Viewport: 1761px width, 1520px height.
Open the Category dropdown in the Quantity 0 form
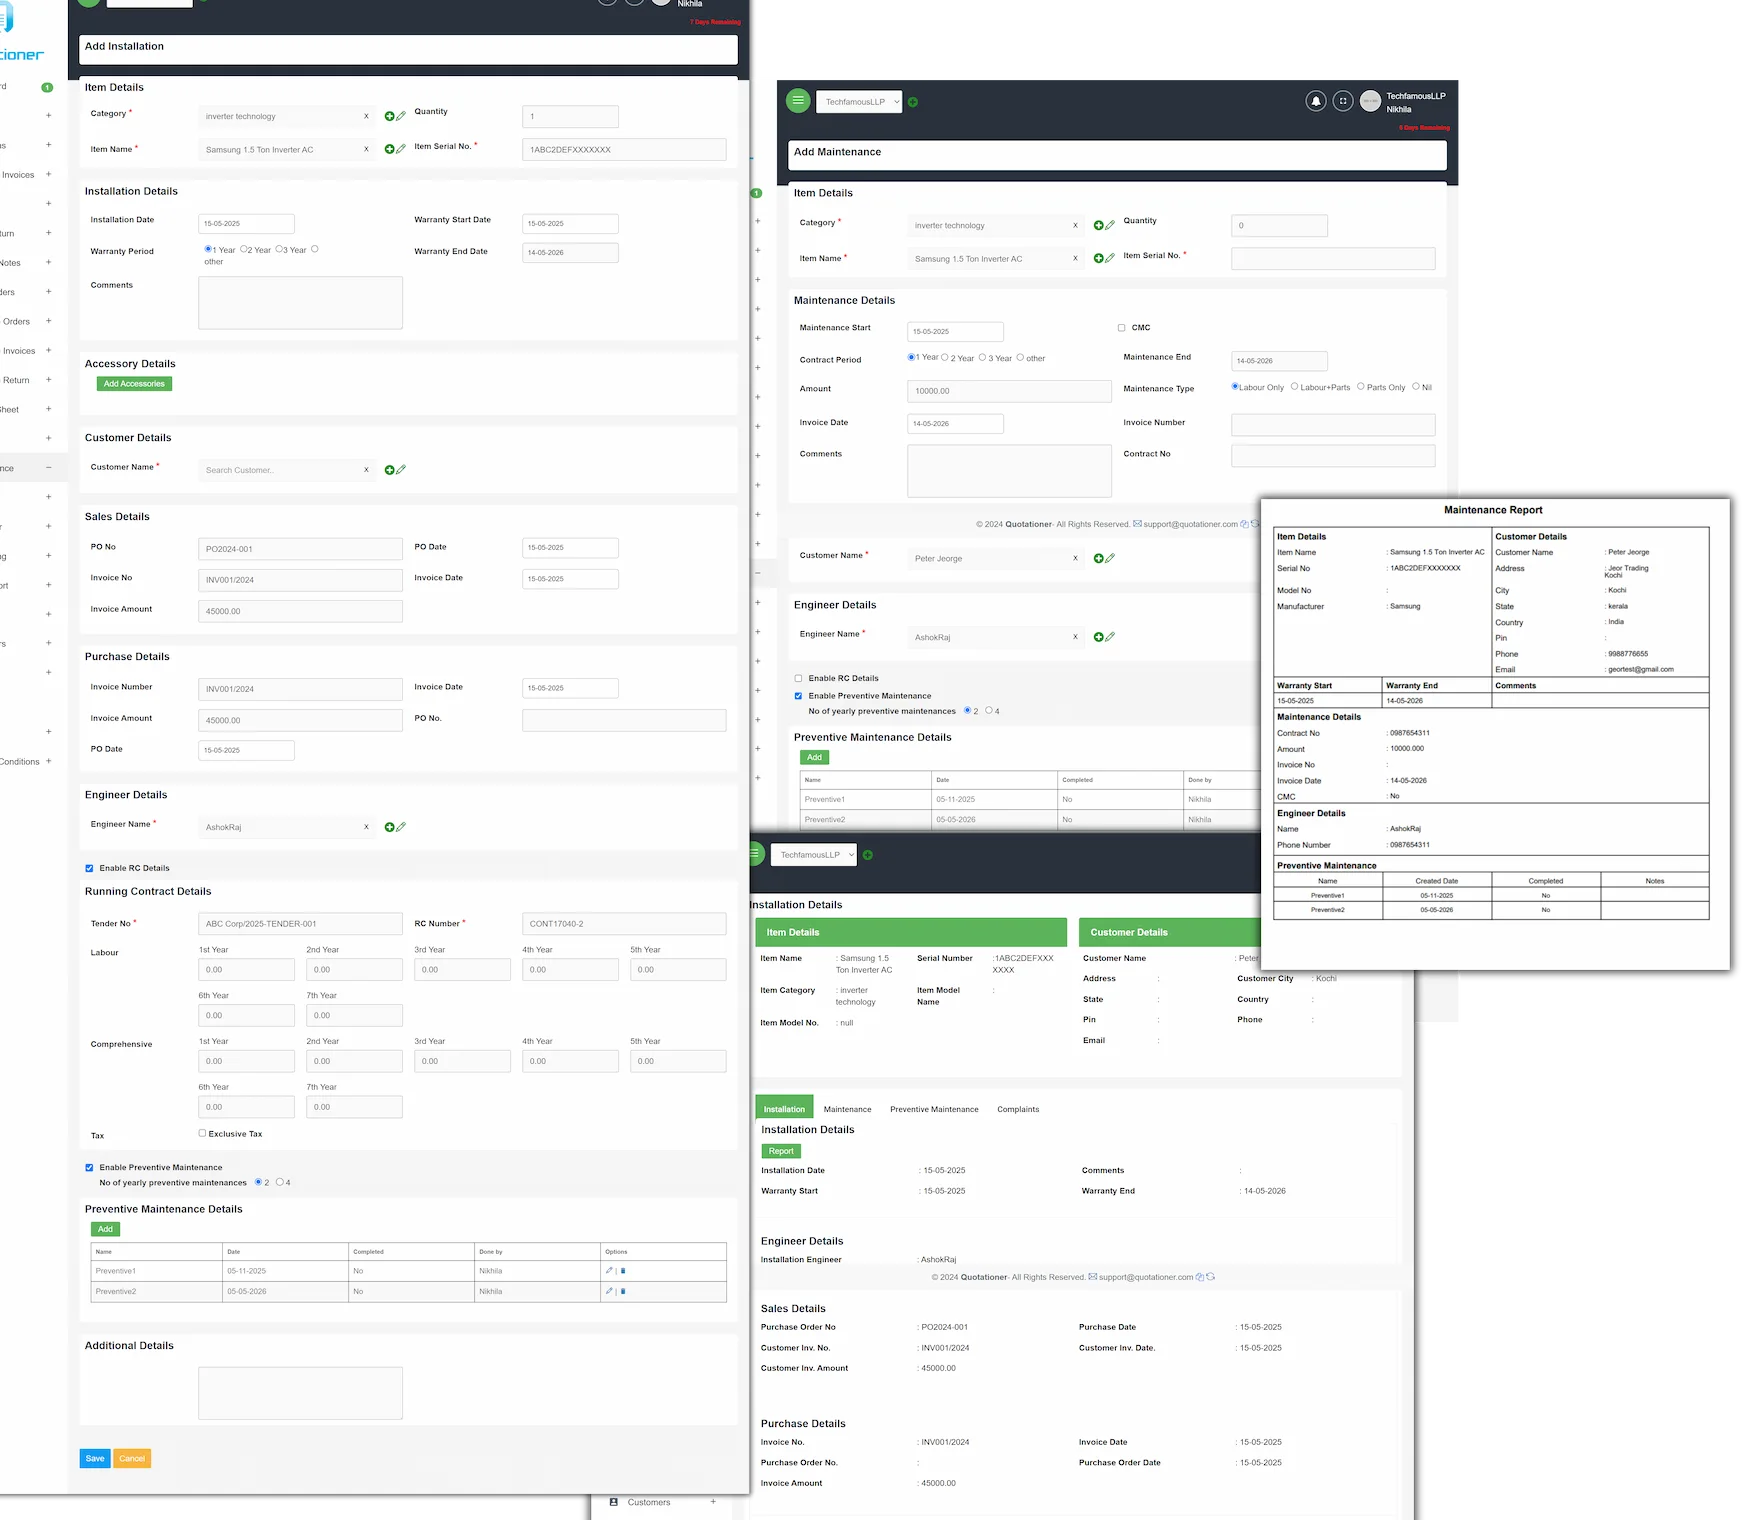tap(992, 226)
